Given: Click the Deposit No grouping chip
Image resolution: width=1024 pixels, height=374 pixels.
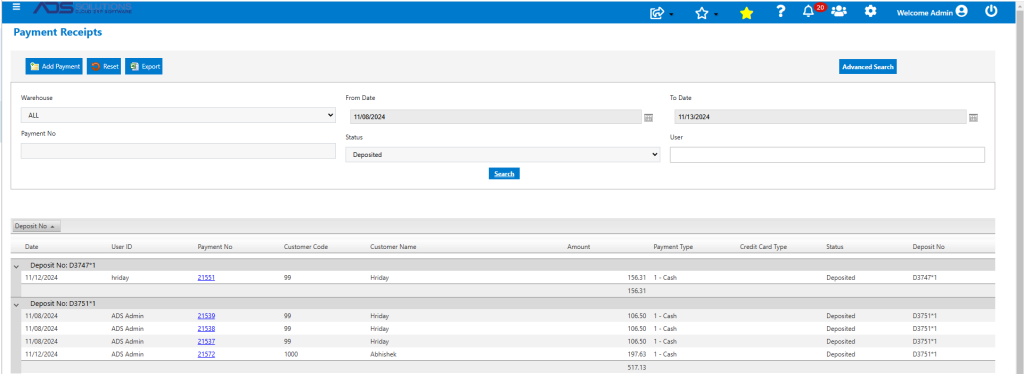Looking at the screenshot, I should click(x=36, y=226).
